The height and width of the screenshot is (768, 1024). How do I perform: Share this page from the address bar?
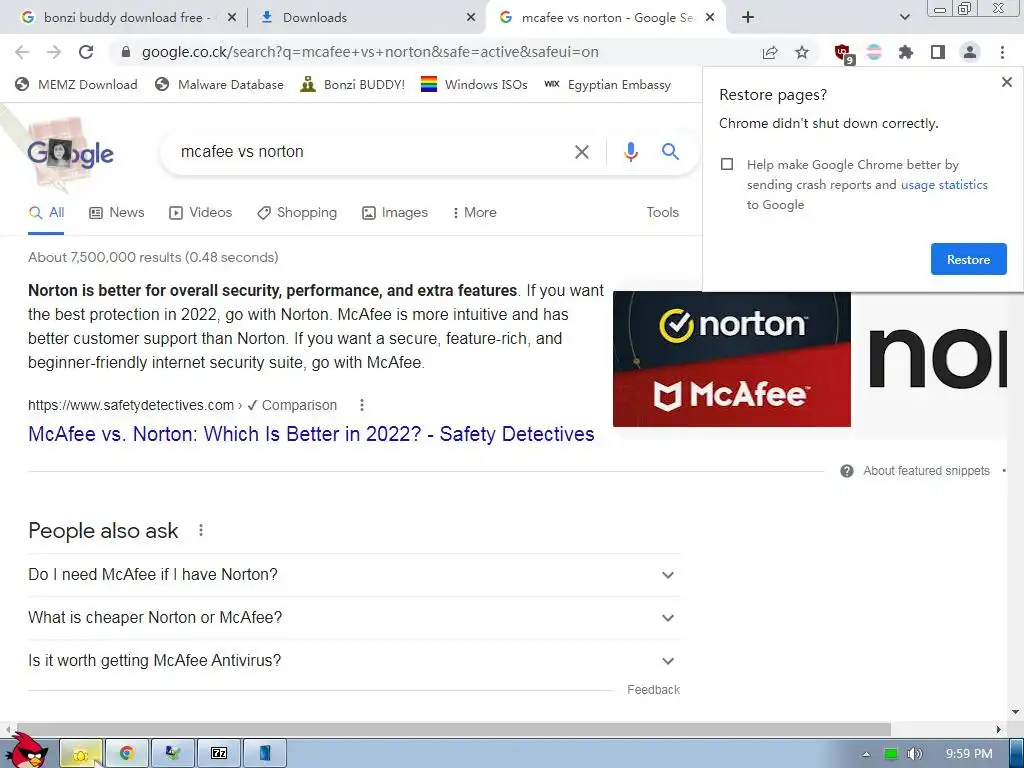click(x=770, y=52)
